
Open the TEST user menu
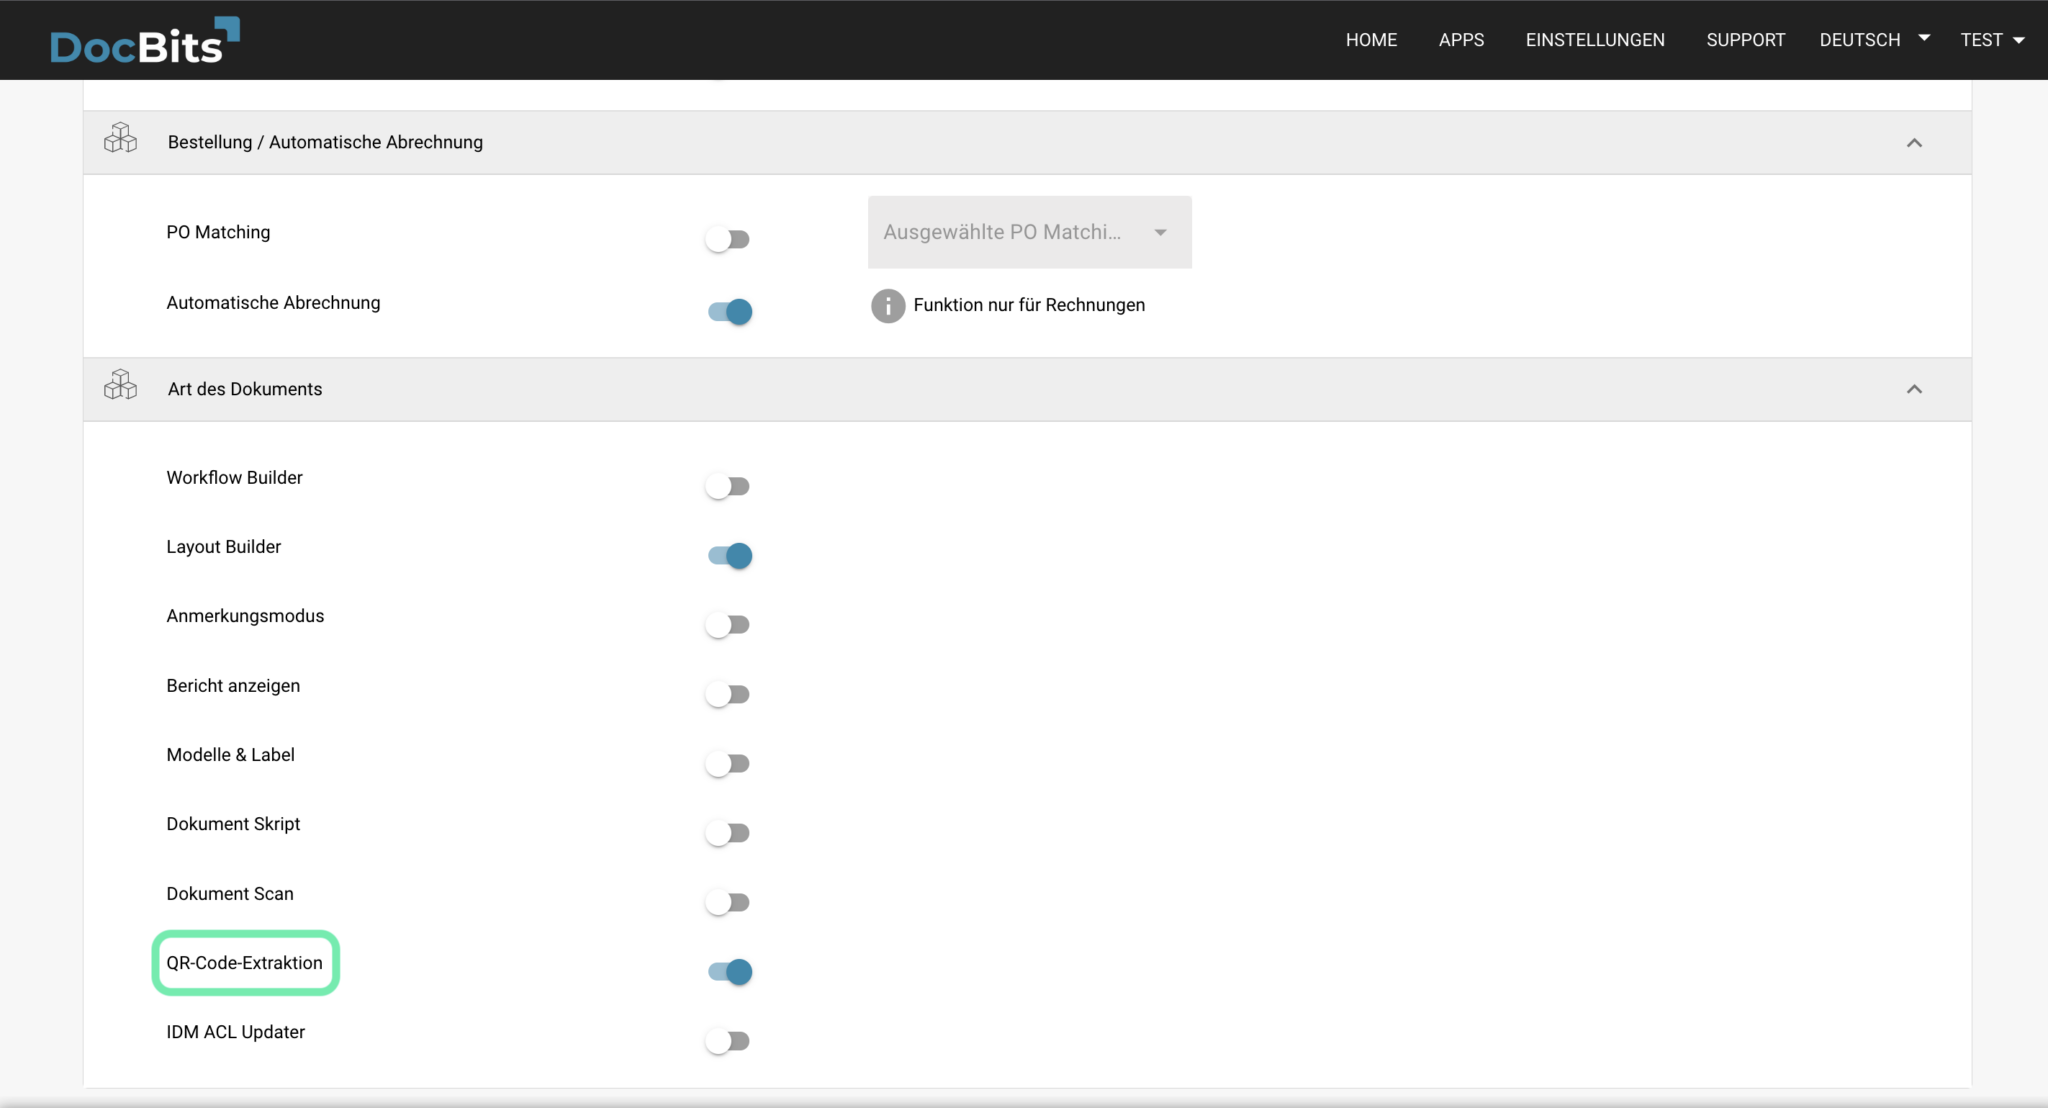[1991, 40]
